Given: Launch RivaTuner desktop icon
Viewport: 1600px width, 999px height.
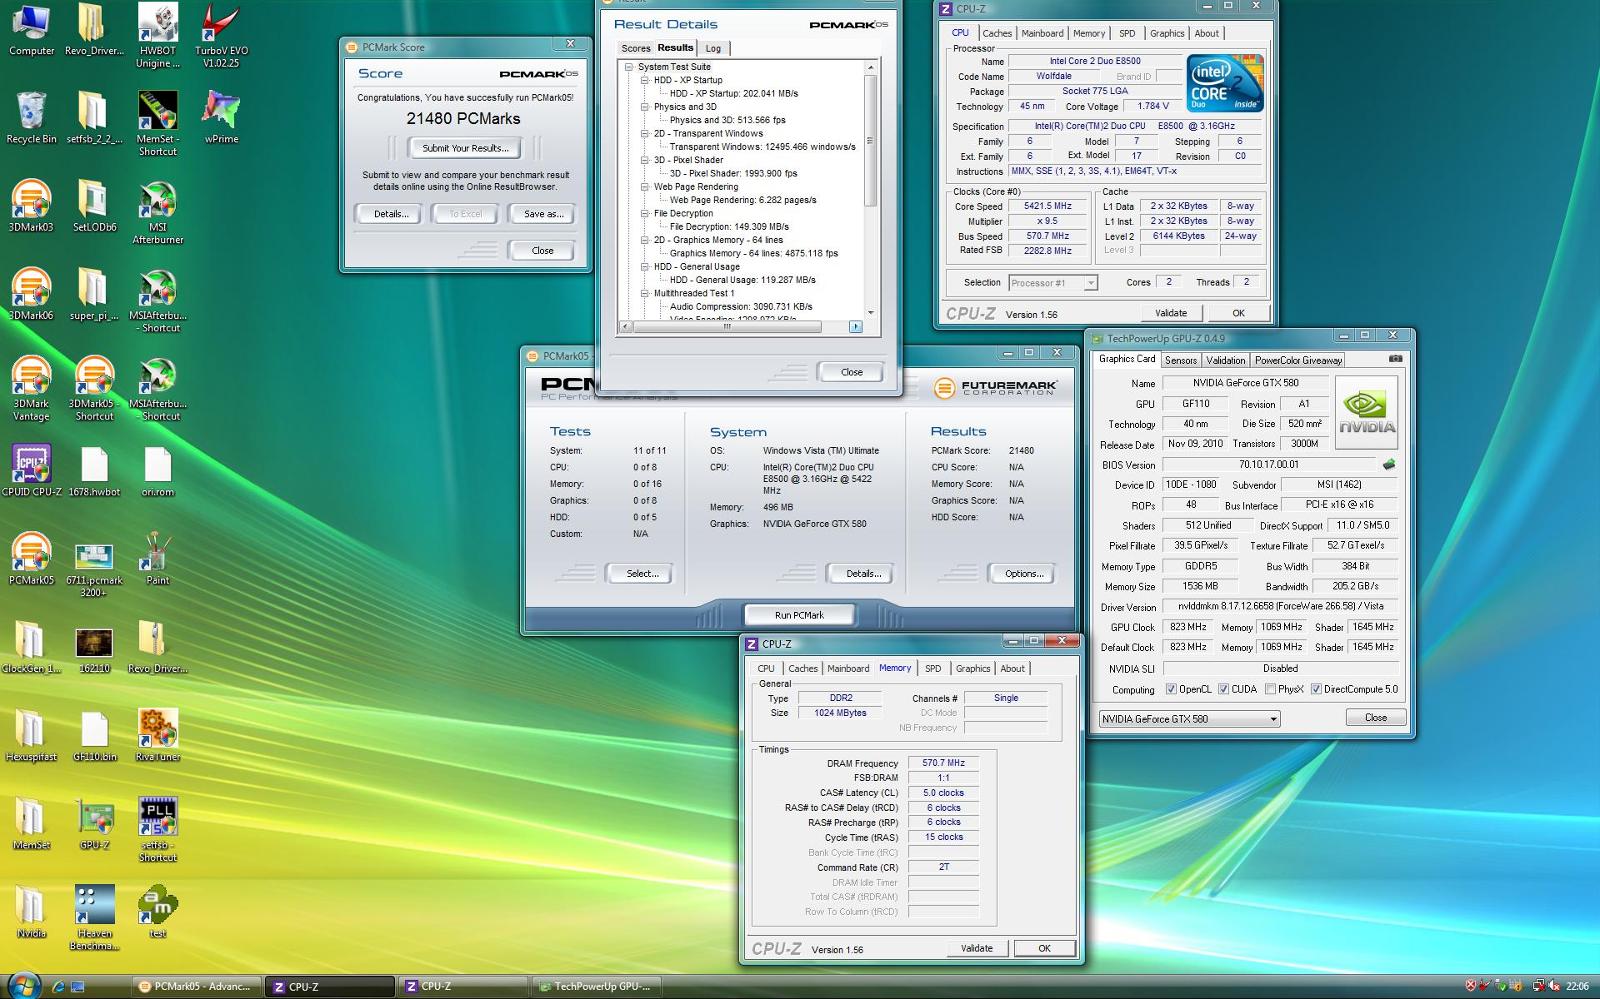Looking at the screenshot, I should coord(158,735).
